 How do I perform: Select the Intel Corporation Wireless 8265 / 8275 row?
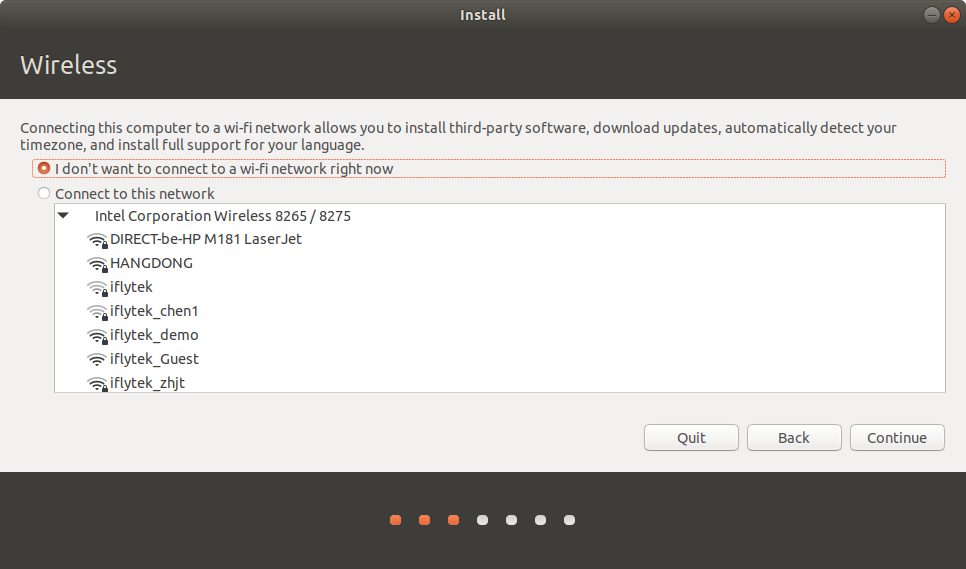500,216
